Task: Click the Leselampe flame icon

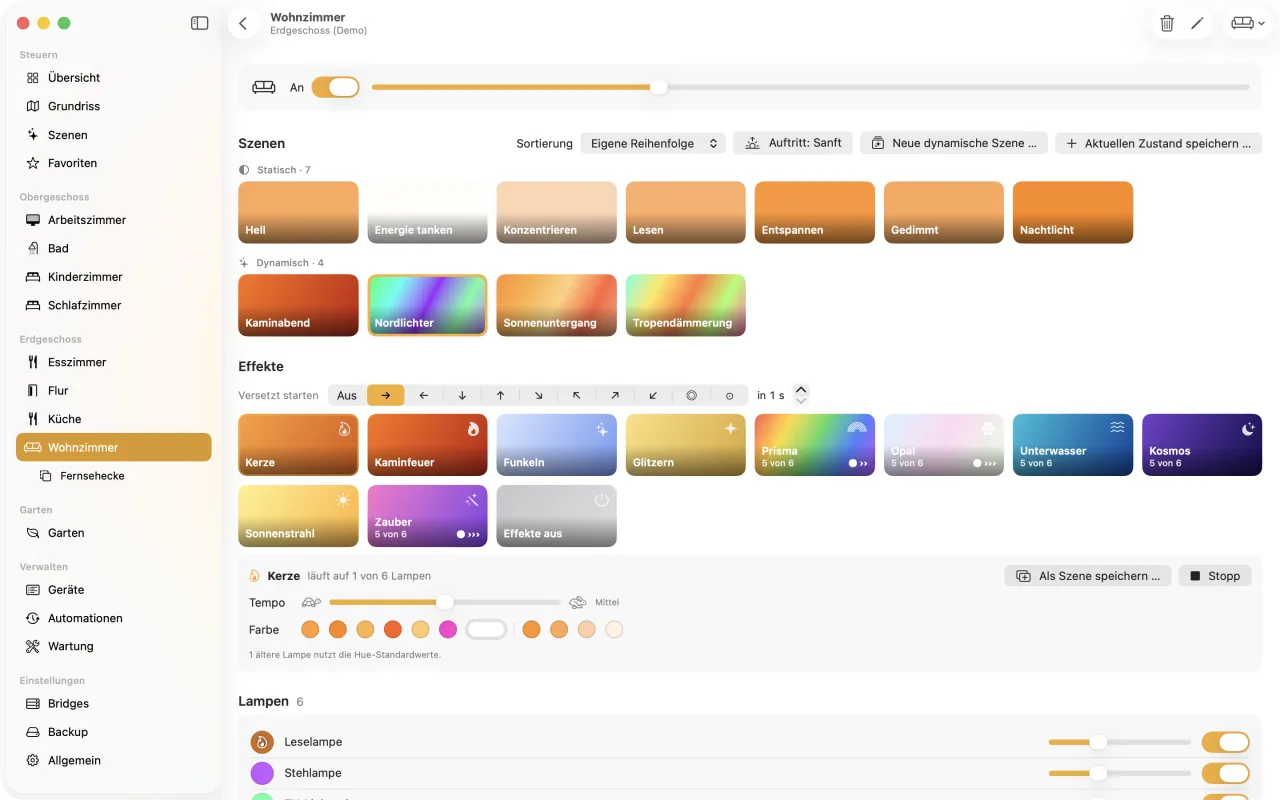Action: (x=262, y=742)
